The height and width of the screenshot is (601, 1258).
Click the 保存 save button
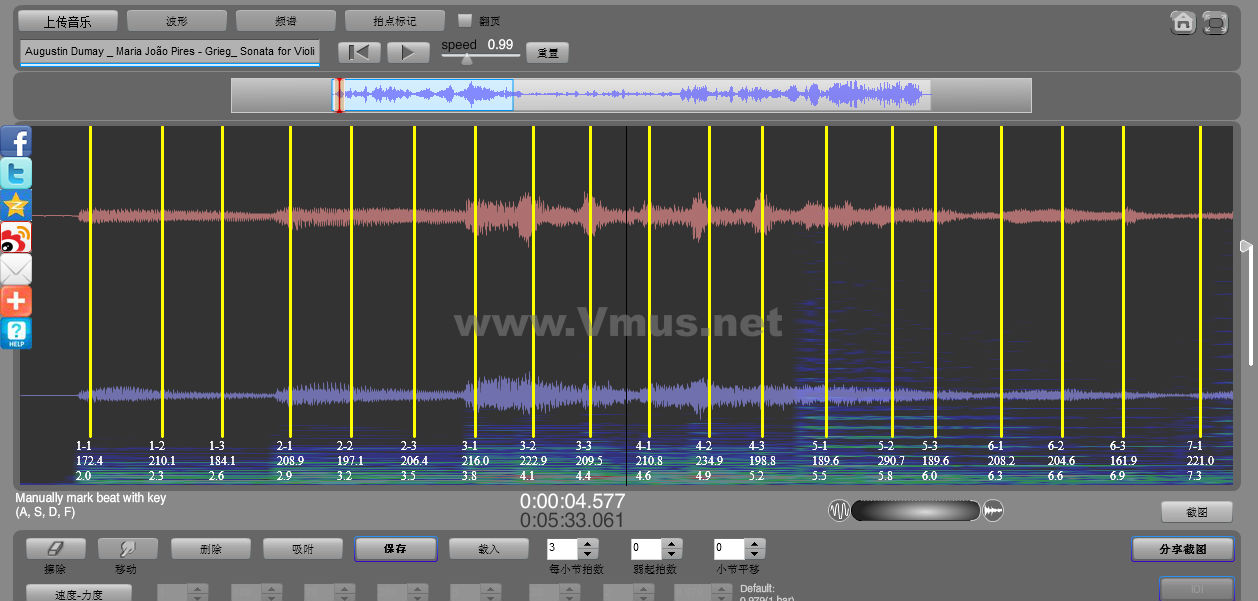click(395, 549)
